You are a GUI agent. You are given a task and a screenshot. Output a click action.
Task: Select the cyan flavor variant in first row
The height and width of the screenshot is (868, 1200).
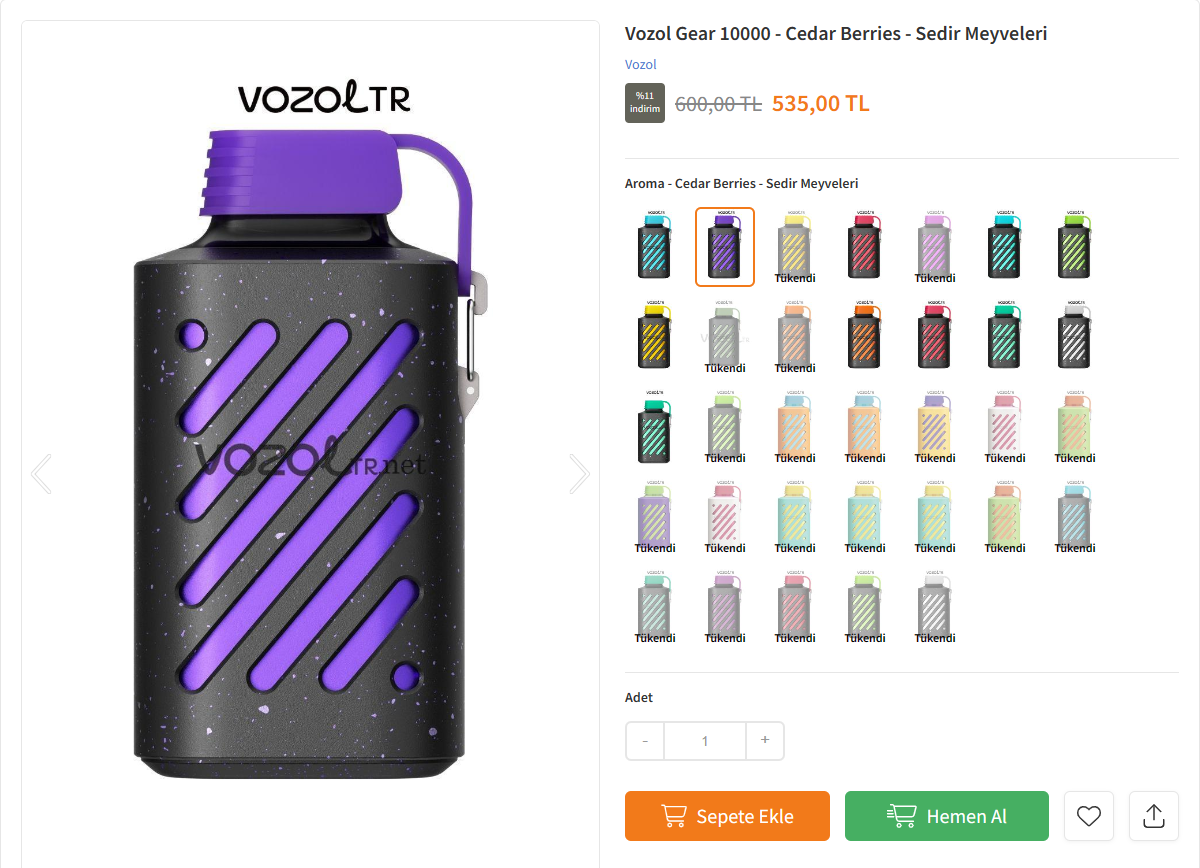(x=655, y=247)
